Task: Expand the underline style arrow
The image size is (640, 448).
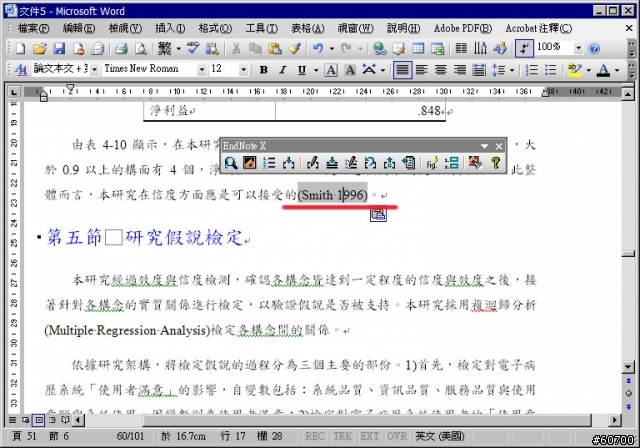Action: coord(316,70)
